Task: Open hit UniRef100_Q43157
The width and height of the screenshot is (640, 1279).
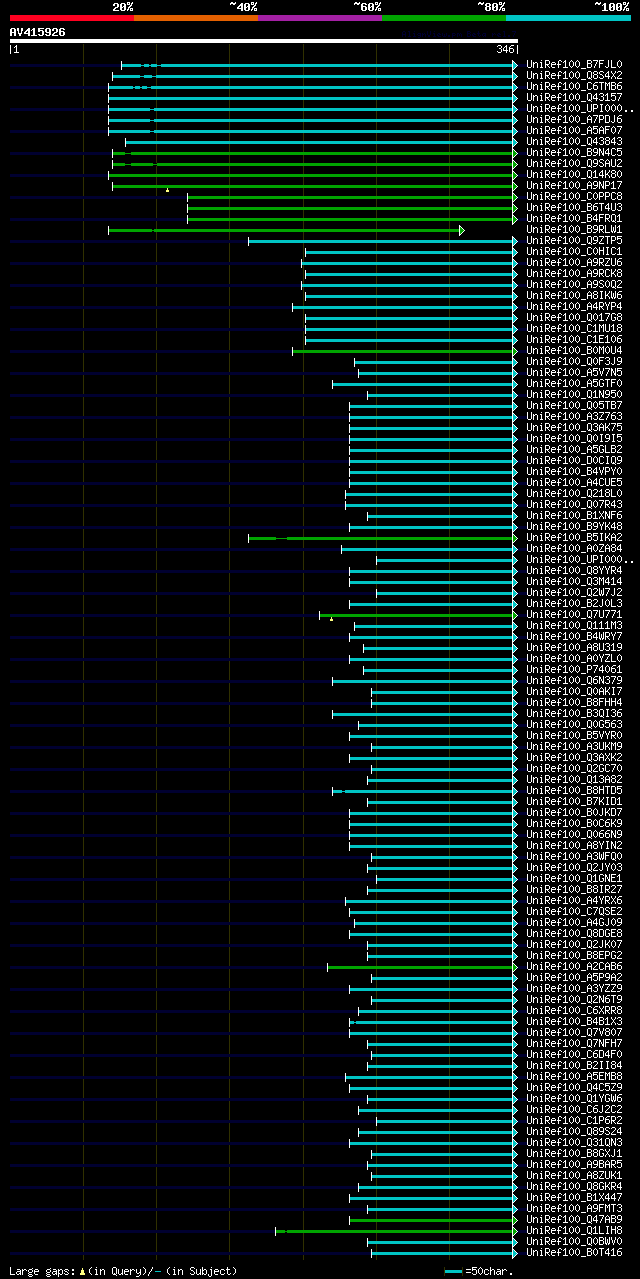Action: coord(574,97)
